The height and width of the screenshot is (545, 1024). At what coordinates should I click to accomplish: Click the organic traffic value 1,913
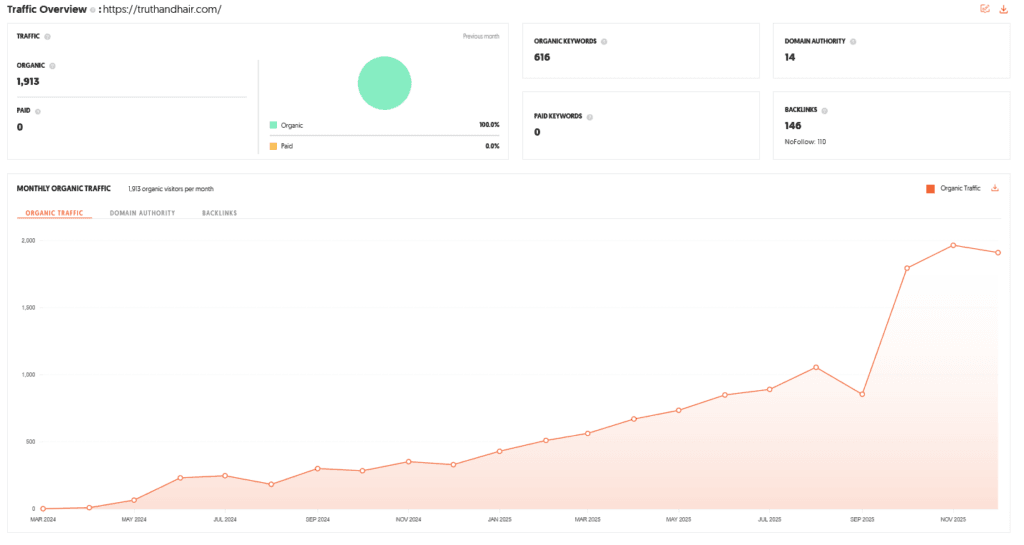pyautogui.click(x=28, y=82)
